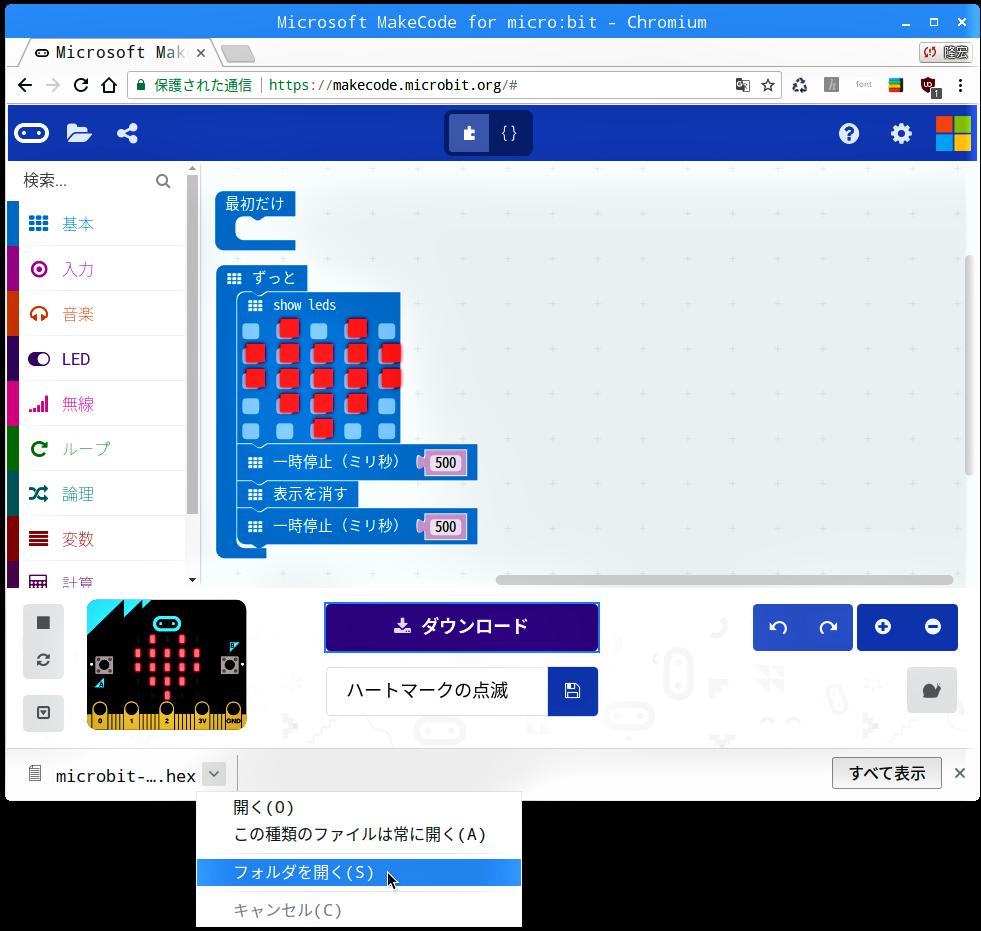Toggle the top-center LED in show leds
This screenshot has width=981, height=931.
point(318,330)
